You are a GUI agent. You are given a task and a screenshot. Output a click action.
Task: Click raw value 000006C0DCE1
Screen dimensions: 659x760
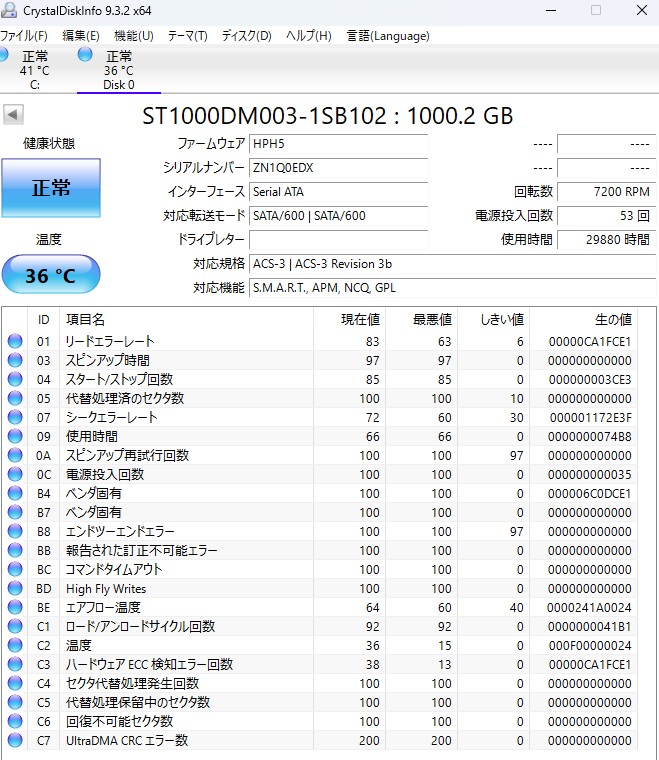click(x=590, y=493)
